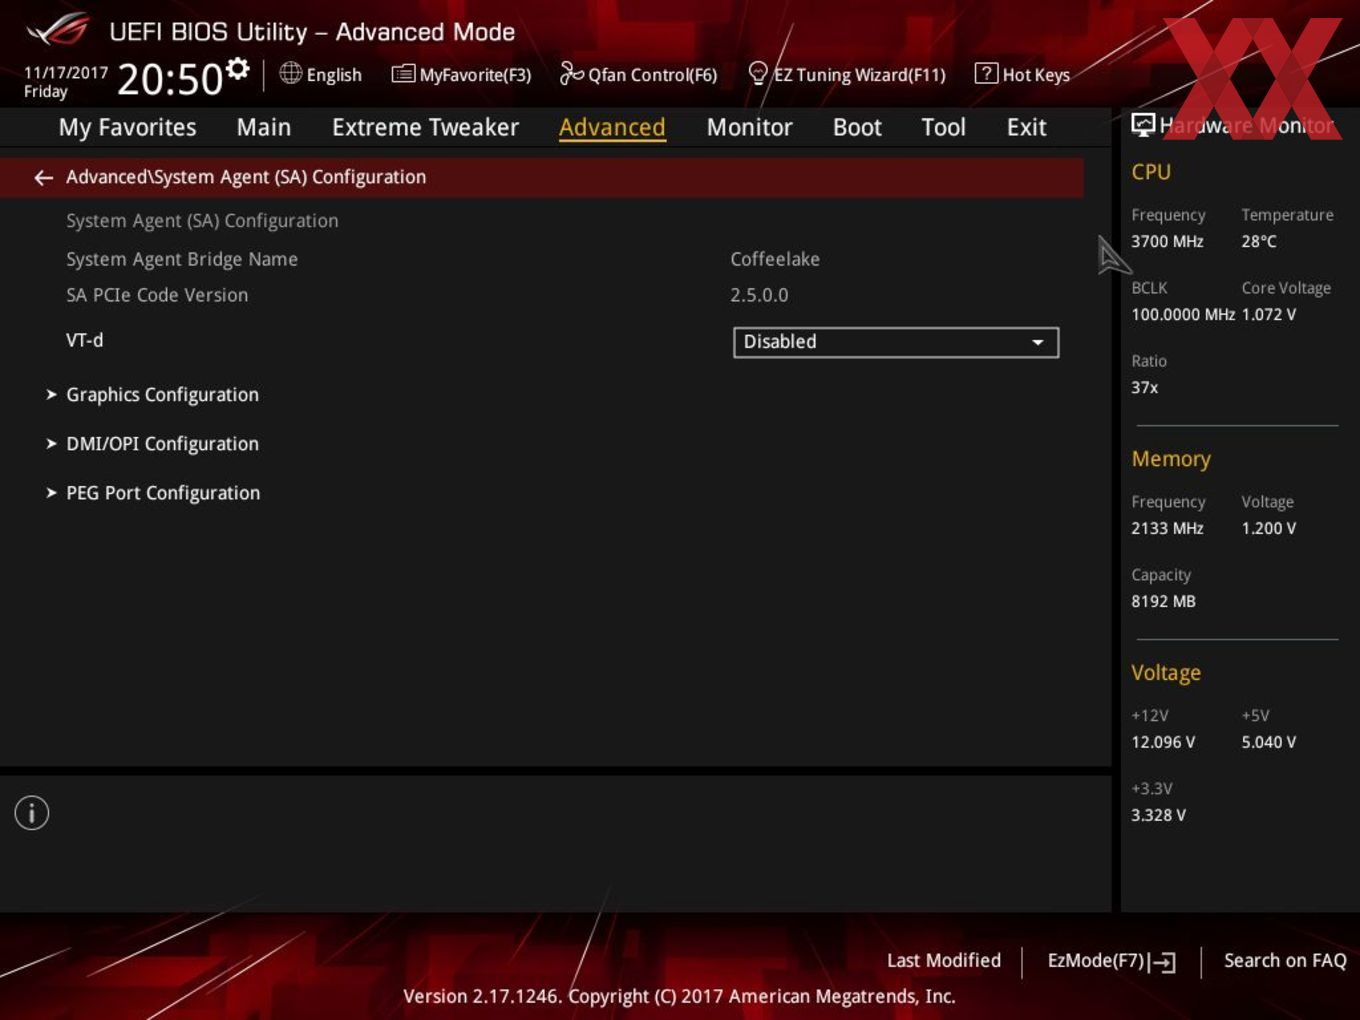Open the Monitor tab
Screen dimensions: 1360x1020
pyautogui.click(x=749, y=127)
